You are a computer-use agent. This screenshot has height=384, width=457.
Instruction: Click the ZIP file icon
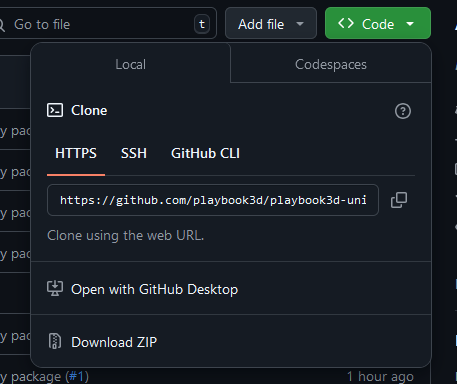(x=55, y=342)
